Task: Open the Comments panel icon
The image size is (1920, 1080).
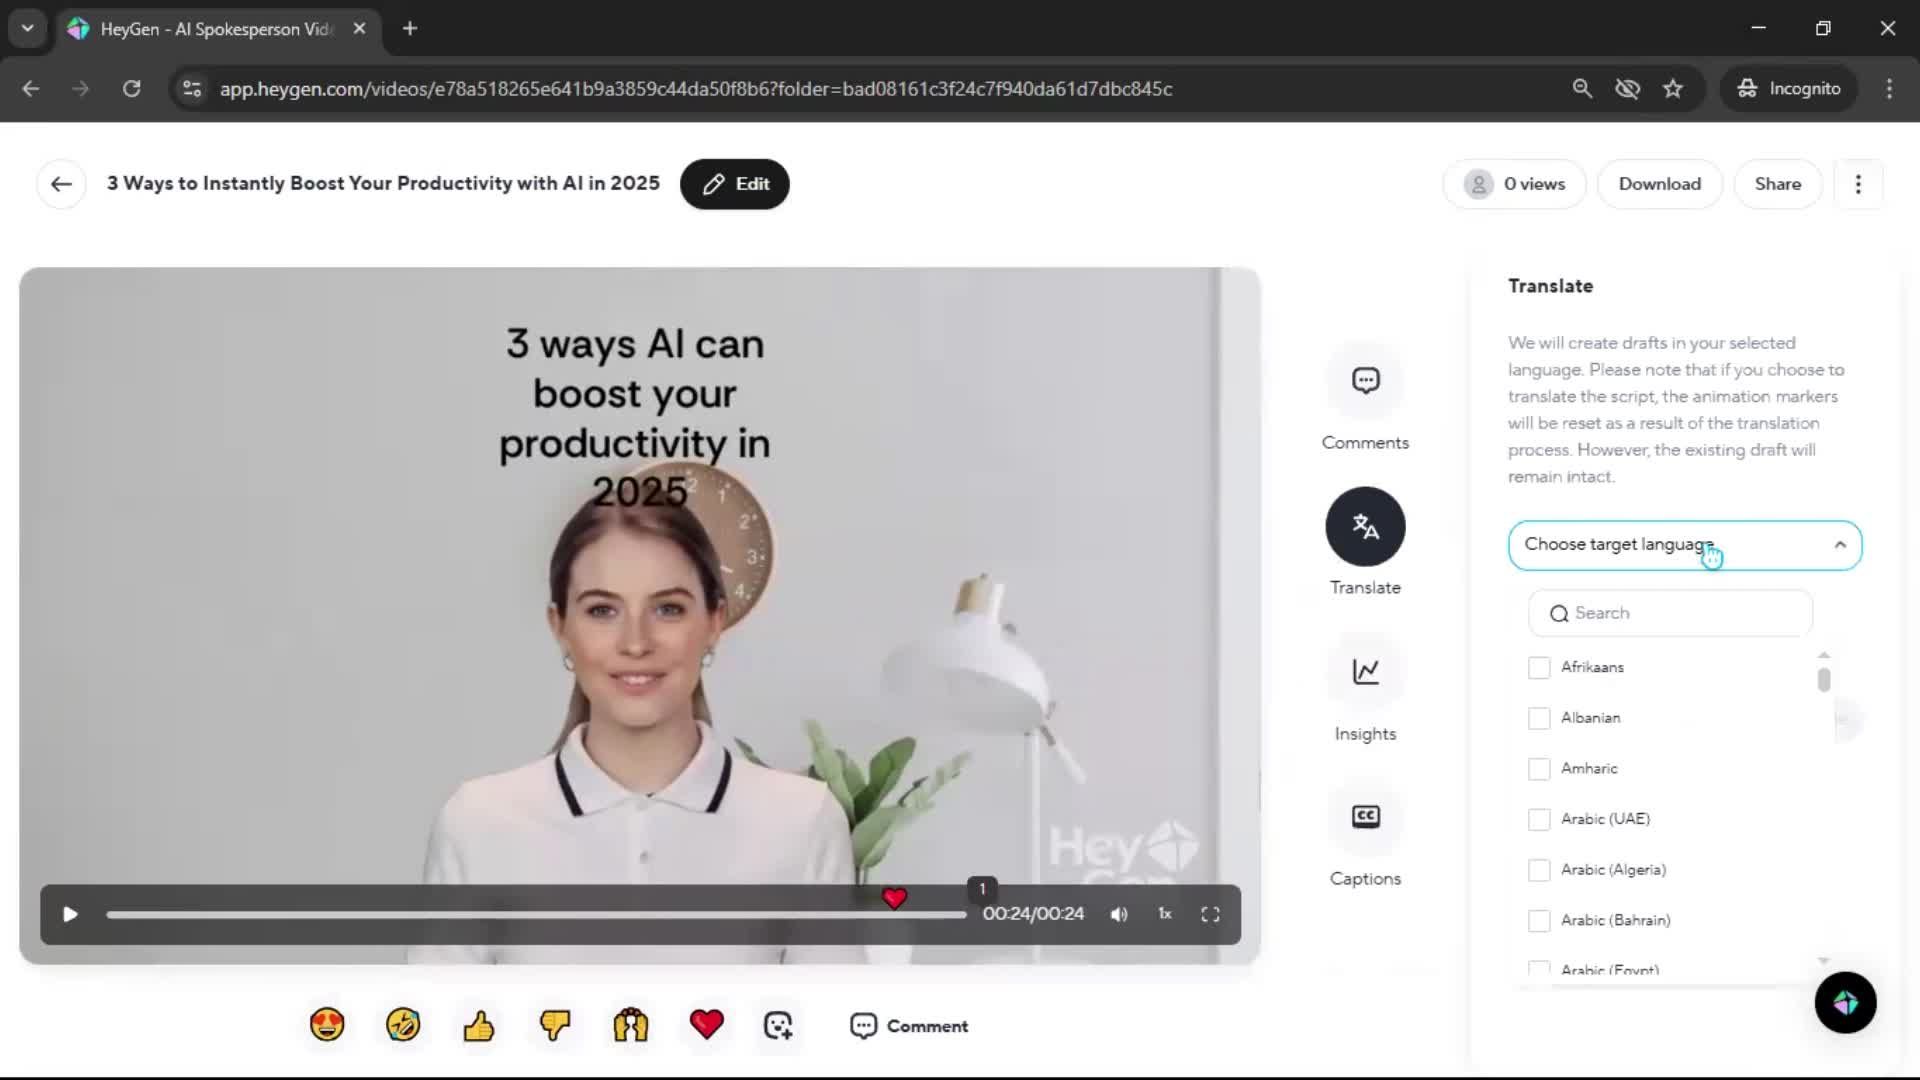Action: (x=1365, y=381)
